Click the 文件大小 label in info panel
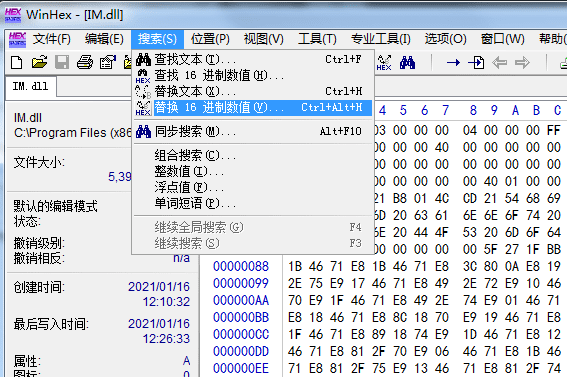 [39, 162]
